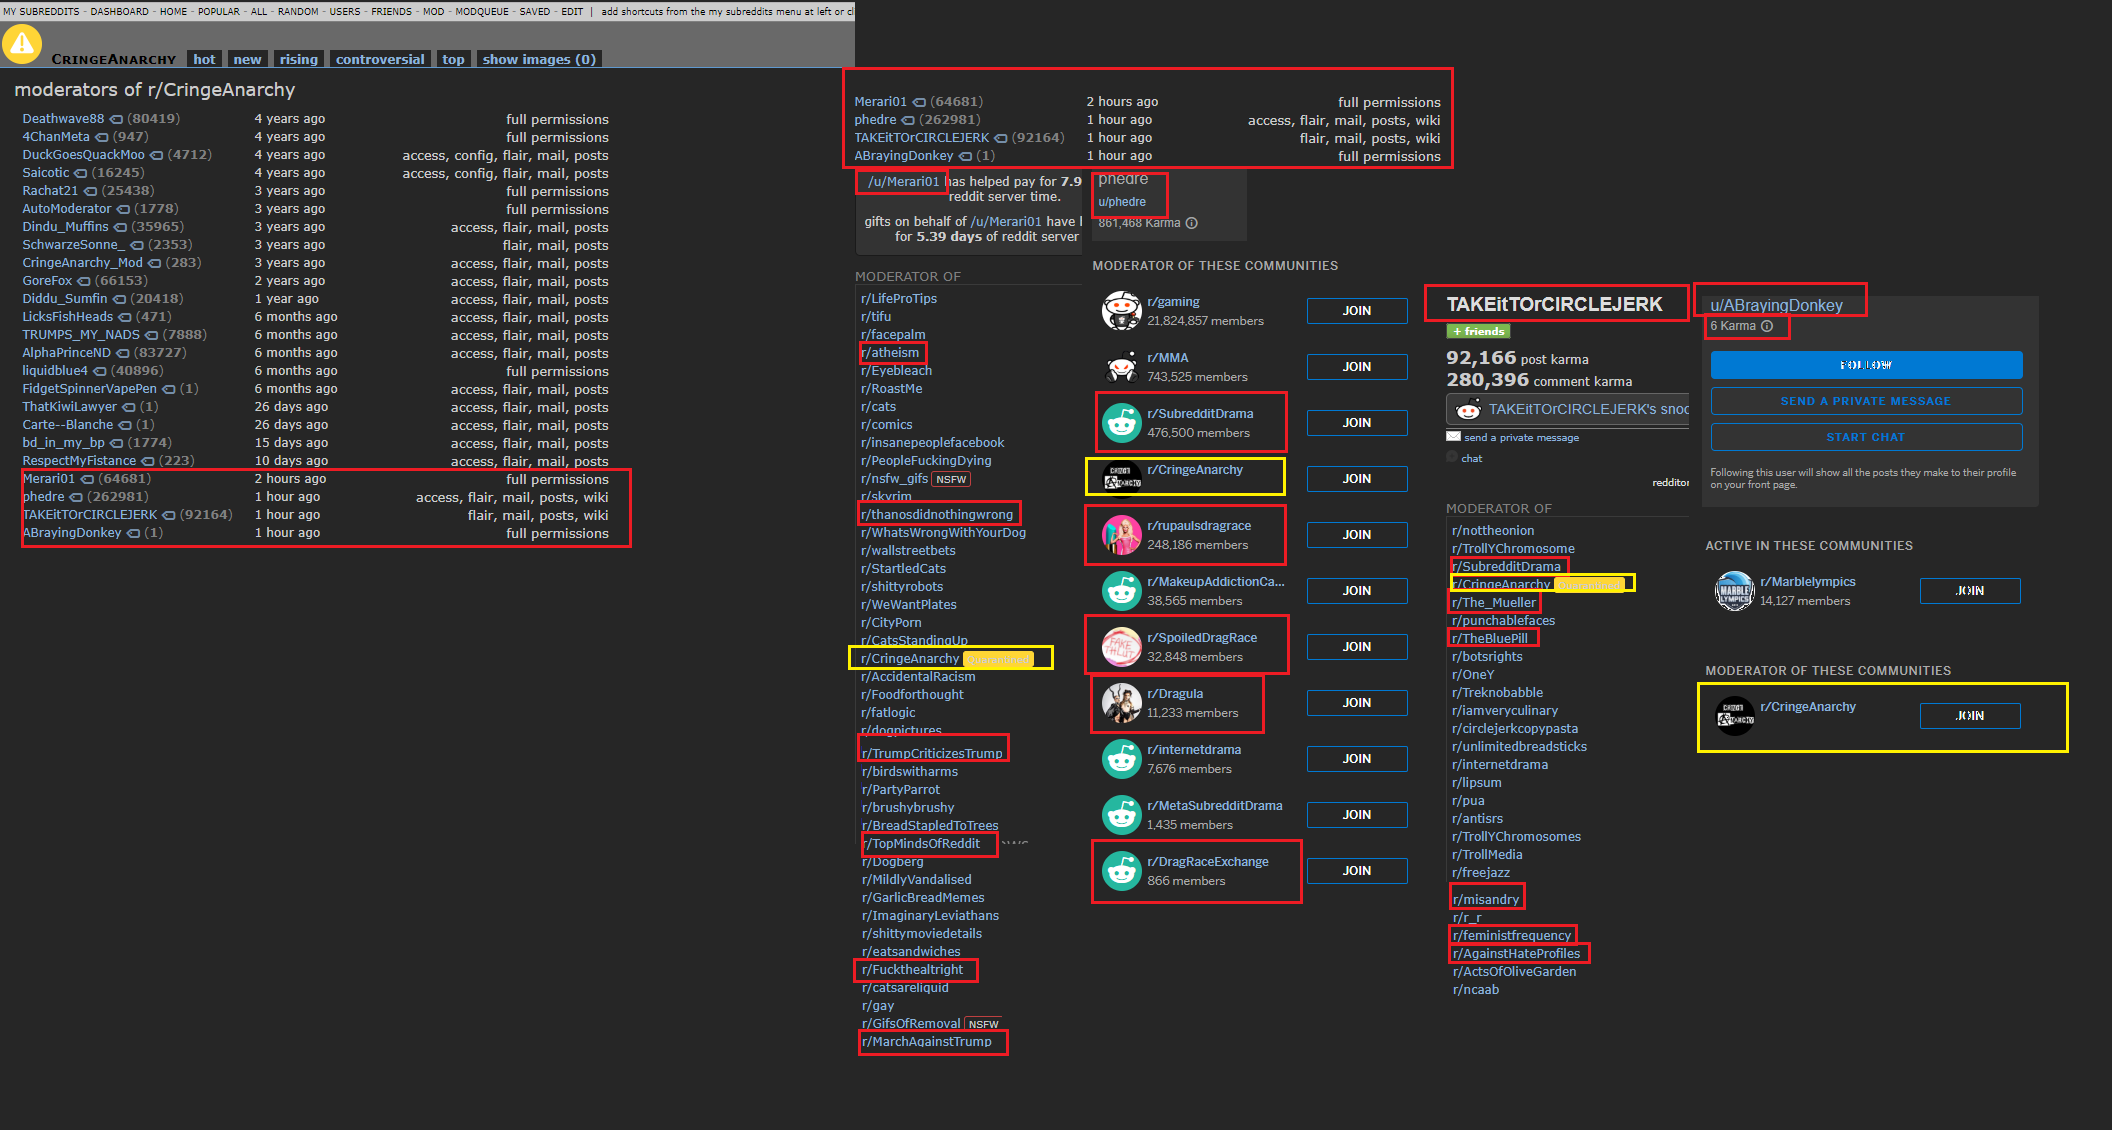The image size is (2112, 1130).
Task: Click the 'moderators of r/CringeAnarchy' heading
Action: click(155, 90)
